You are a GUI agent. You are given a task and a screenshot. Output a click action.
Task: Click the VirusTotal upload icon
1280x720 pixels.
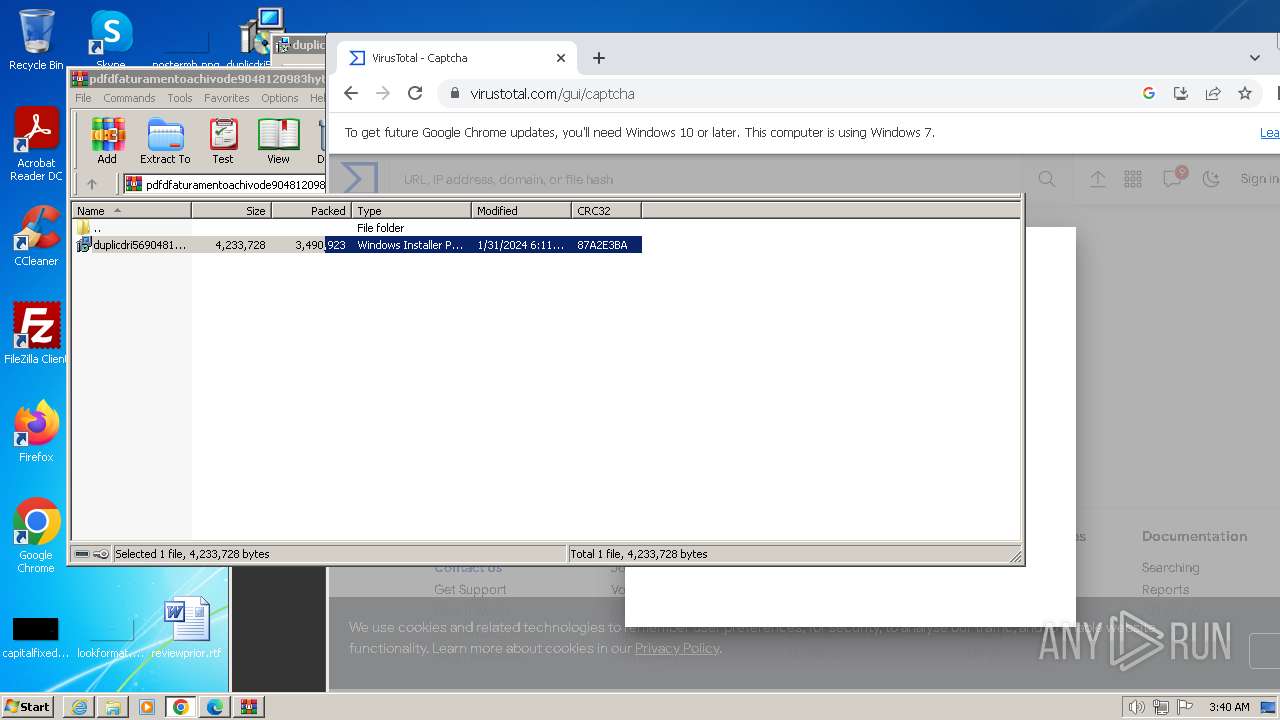[1098, 179]
